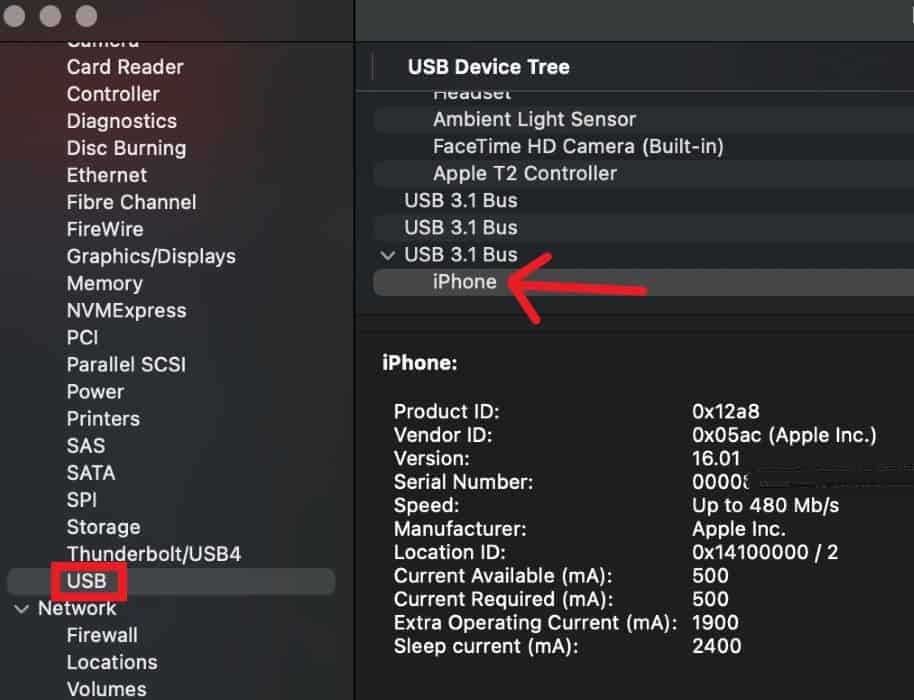Select Power in the sidebar
The image size is (914, 700).
(95, 392)
